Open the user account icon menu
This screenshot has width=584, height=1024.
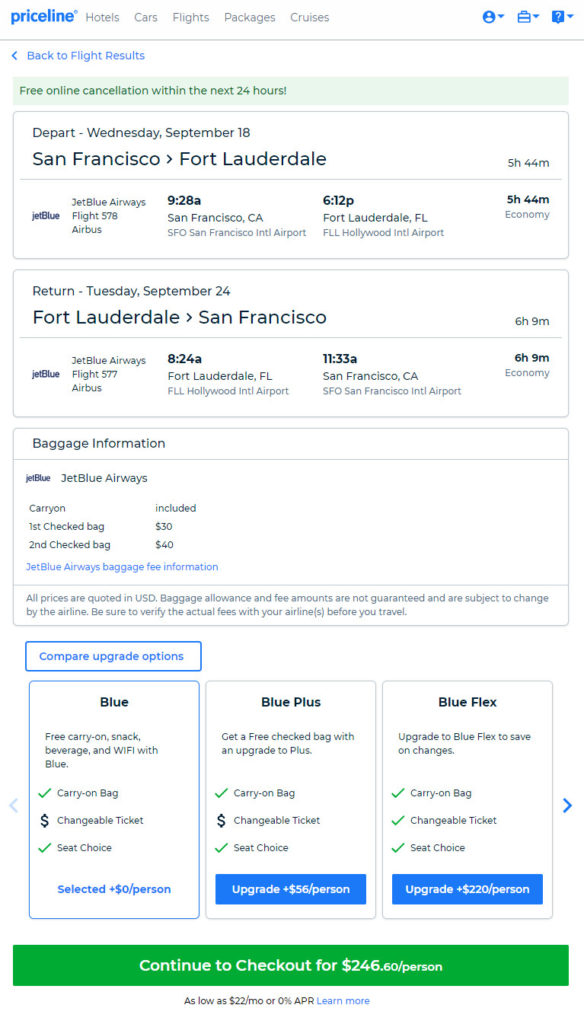[x=493, y=18]
